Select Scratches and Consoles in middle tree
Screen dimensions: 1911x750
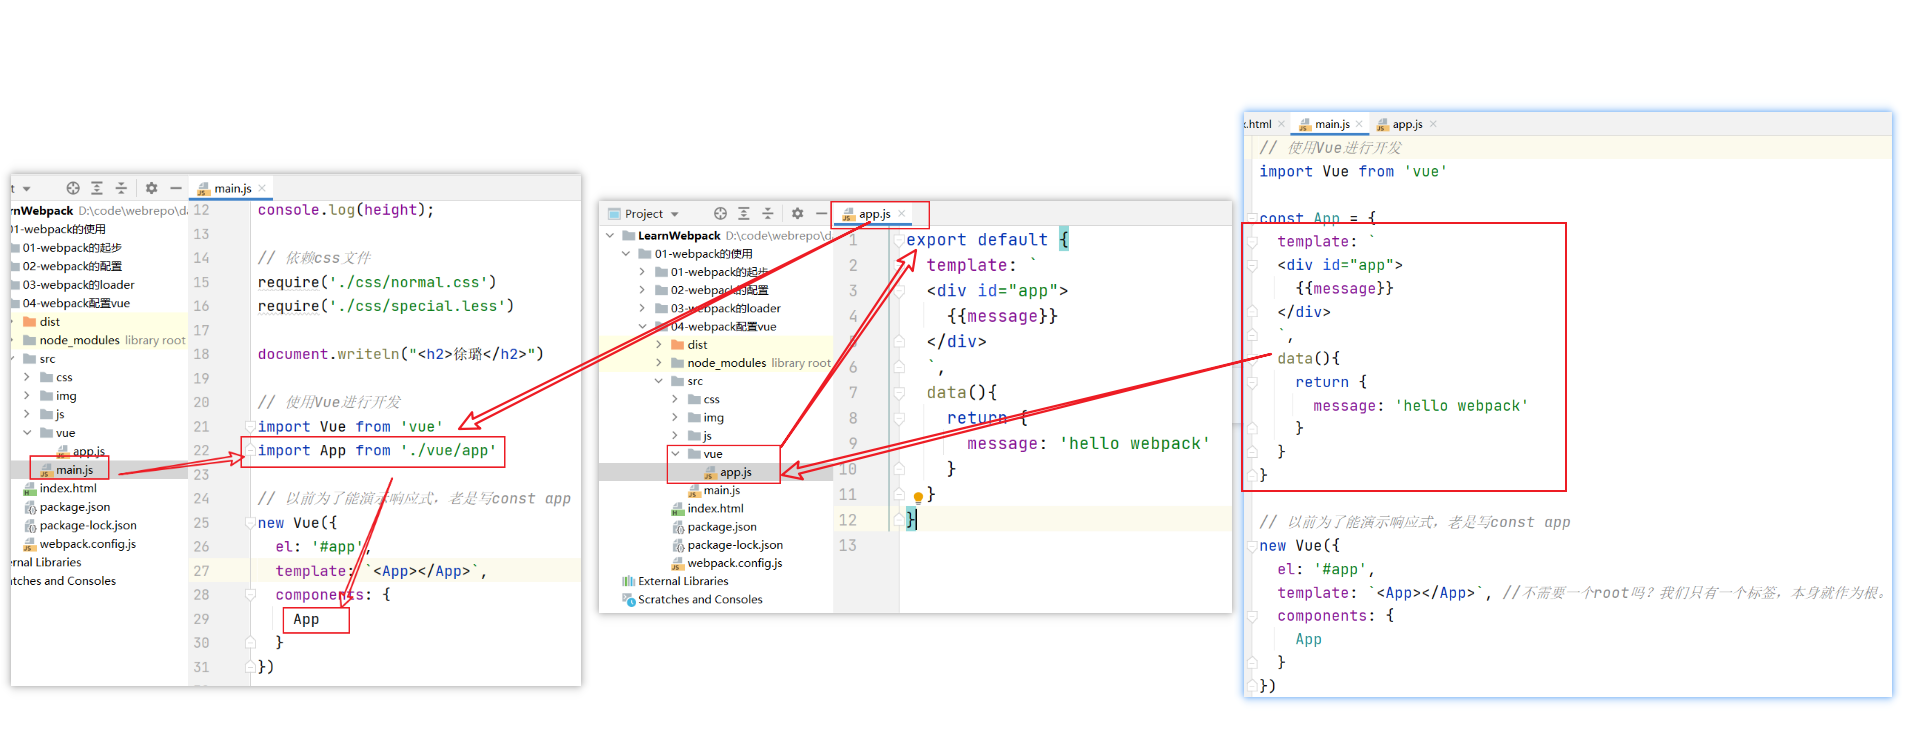[692, 600]
